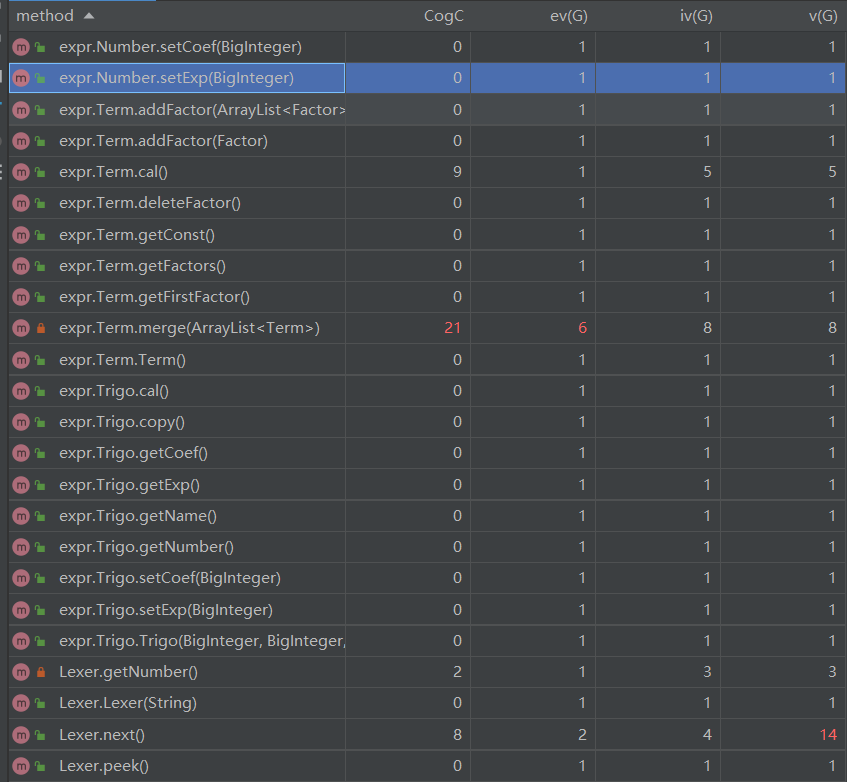Click the orange lock icon beside Lexer.getNumber()
847x782 pixels.
41,672
